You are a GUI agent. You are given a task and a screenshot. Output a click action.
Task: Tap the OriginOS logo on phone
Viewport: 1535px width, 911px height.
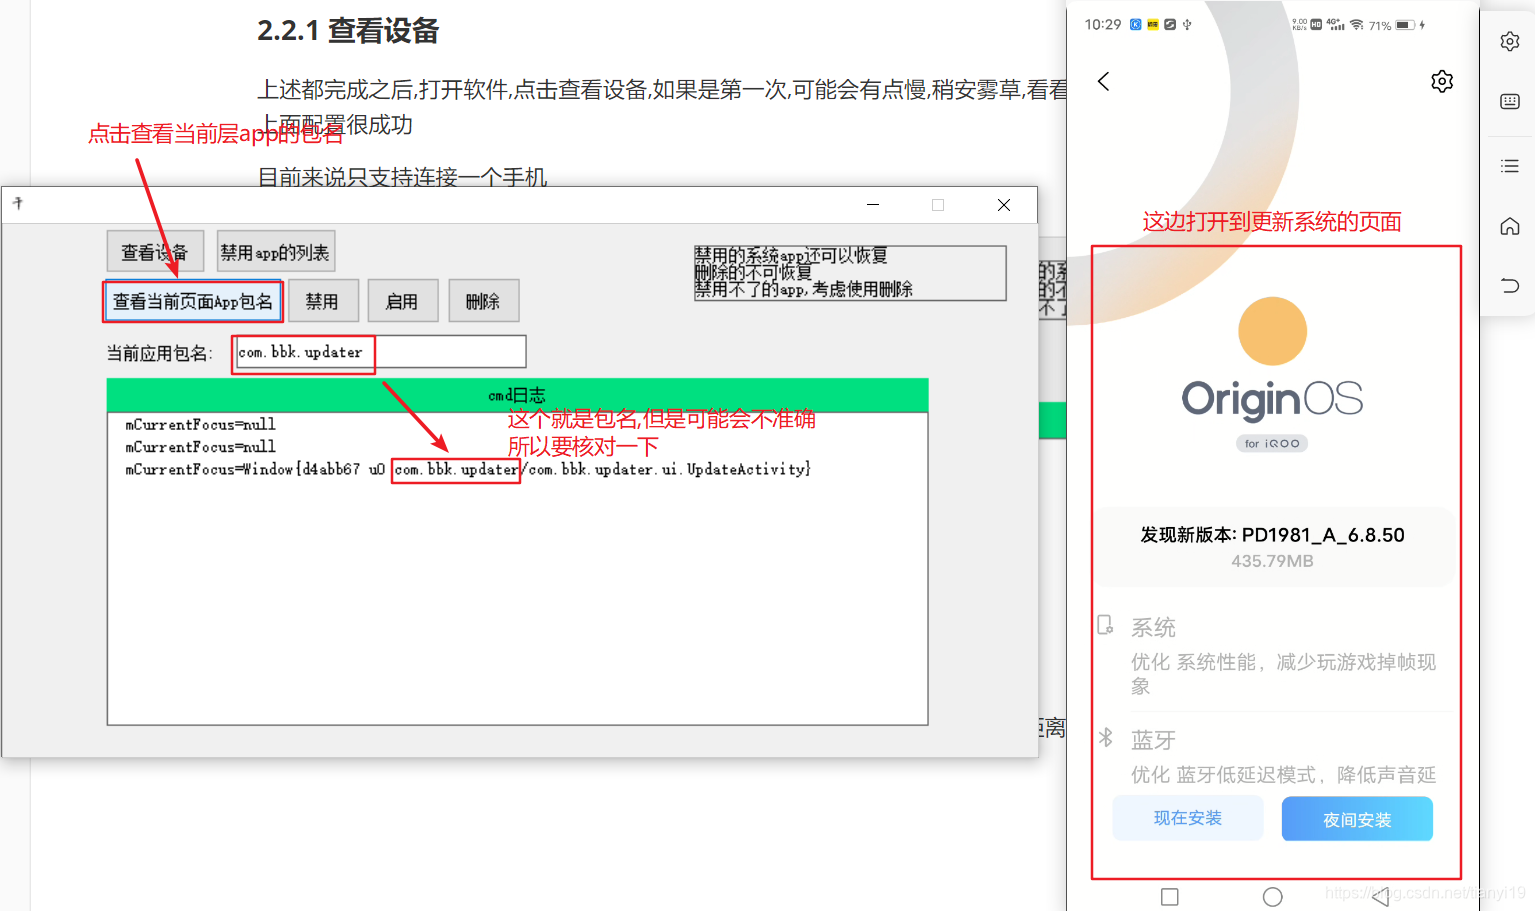tap(1272, 398)
